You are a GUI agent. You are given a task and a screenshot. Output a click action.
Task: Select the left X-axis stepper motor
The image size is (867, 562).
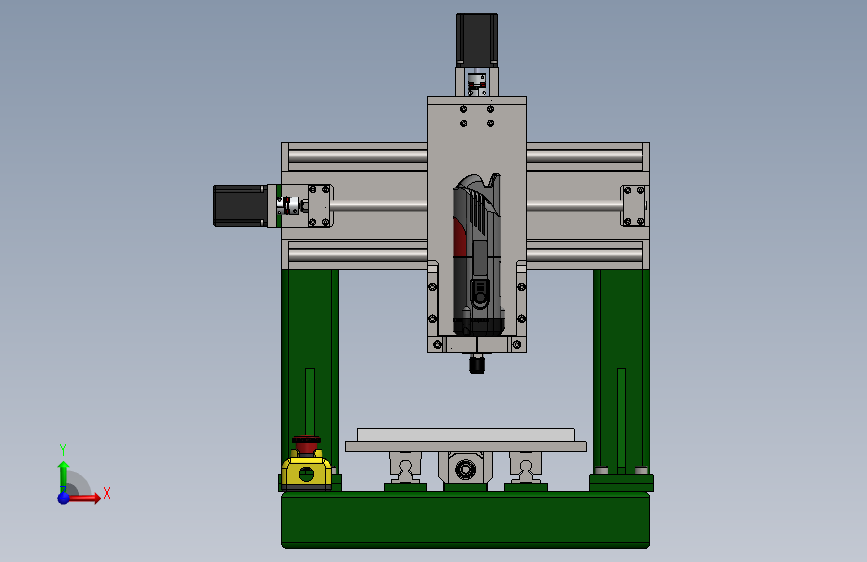[x=241, y=206]
